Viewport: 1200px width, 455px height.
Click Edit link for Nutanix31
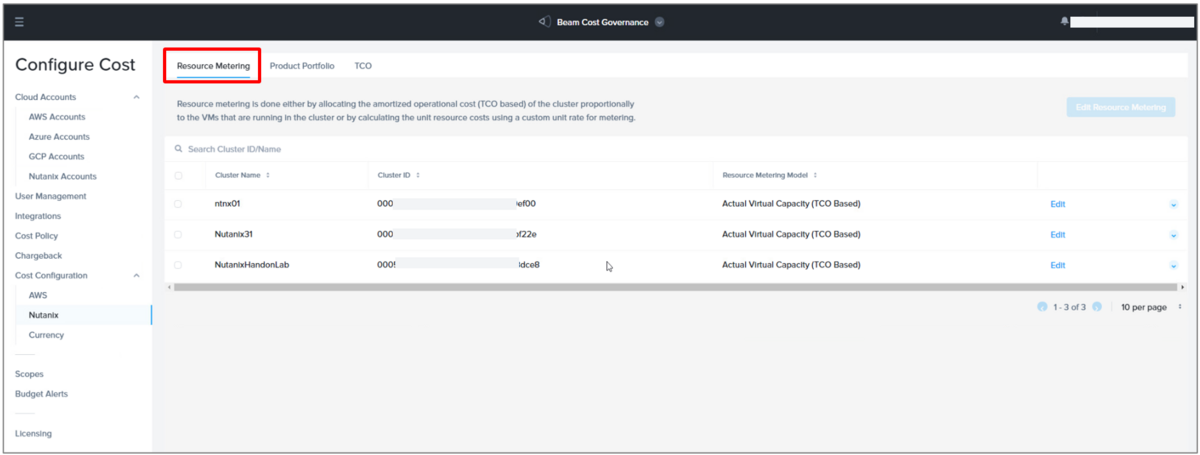click(1058, 235)
